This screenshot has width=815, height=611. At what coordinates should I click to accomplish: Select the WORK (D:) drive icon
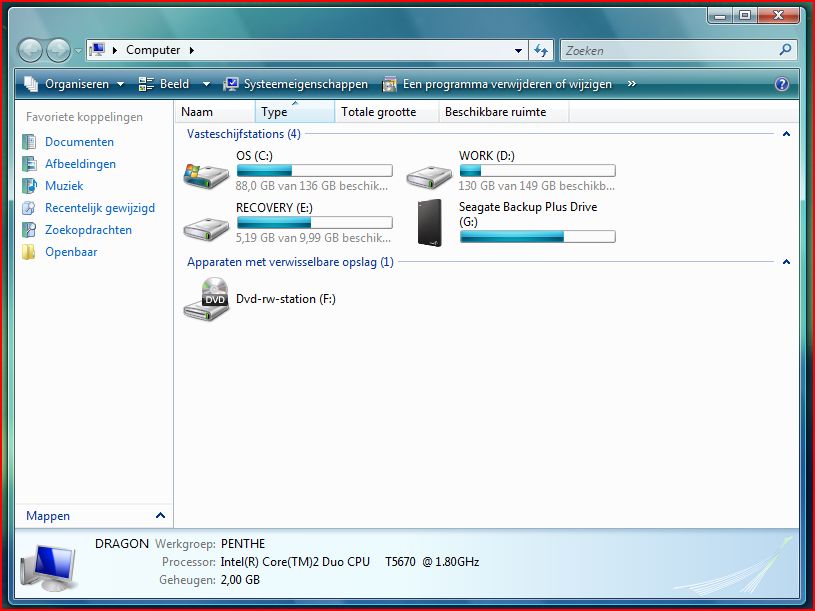[429, 177]
